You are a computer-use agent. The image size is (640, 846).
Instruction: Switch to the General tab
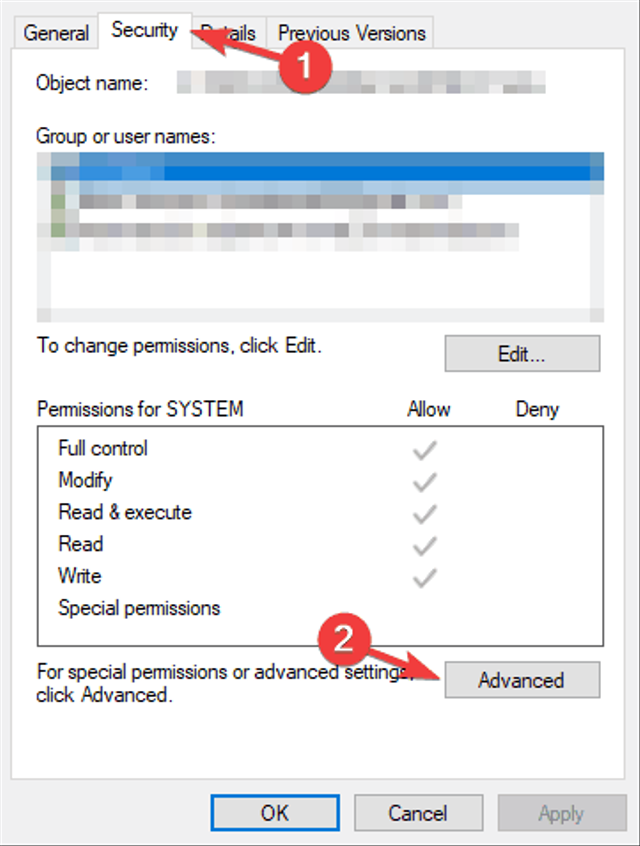(56, 33)
